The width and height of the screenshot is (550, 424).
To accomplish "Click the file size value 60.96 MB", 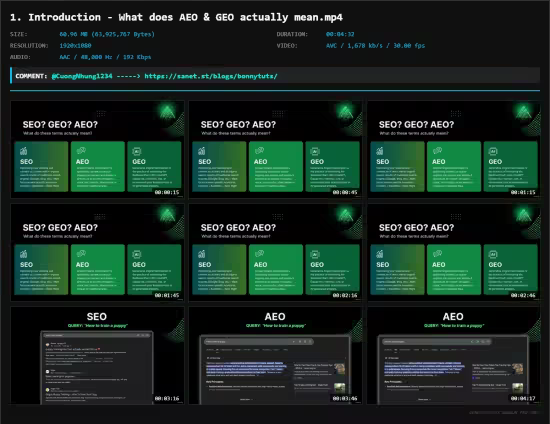I will coord(107,34).
